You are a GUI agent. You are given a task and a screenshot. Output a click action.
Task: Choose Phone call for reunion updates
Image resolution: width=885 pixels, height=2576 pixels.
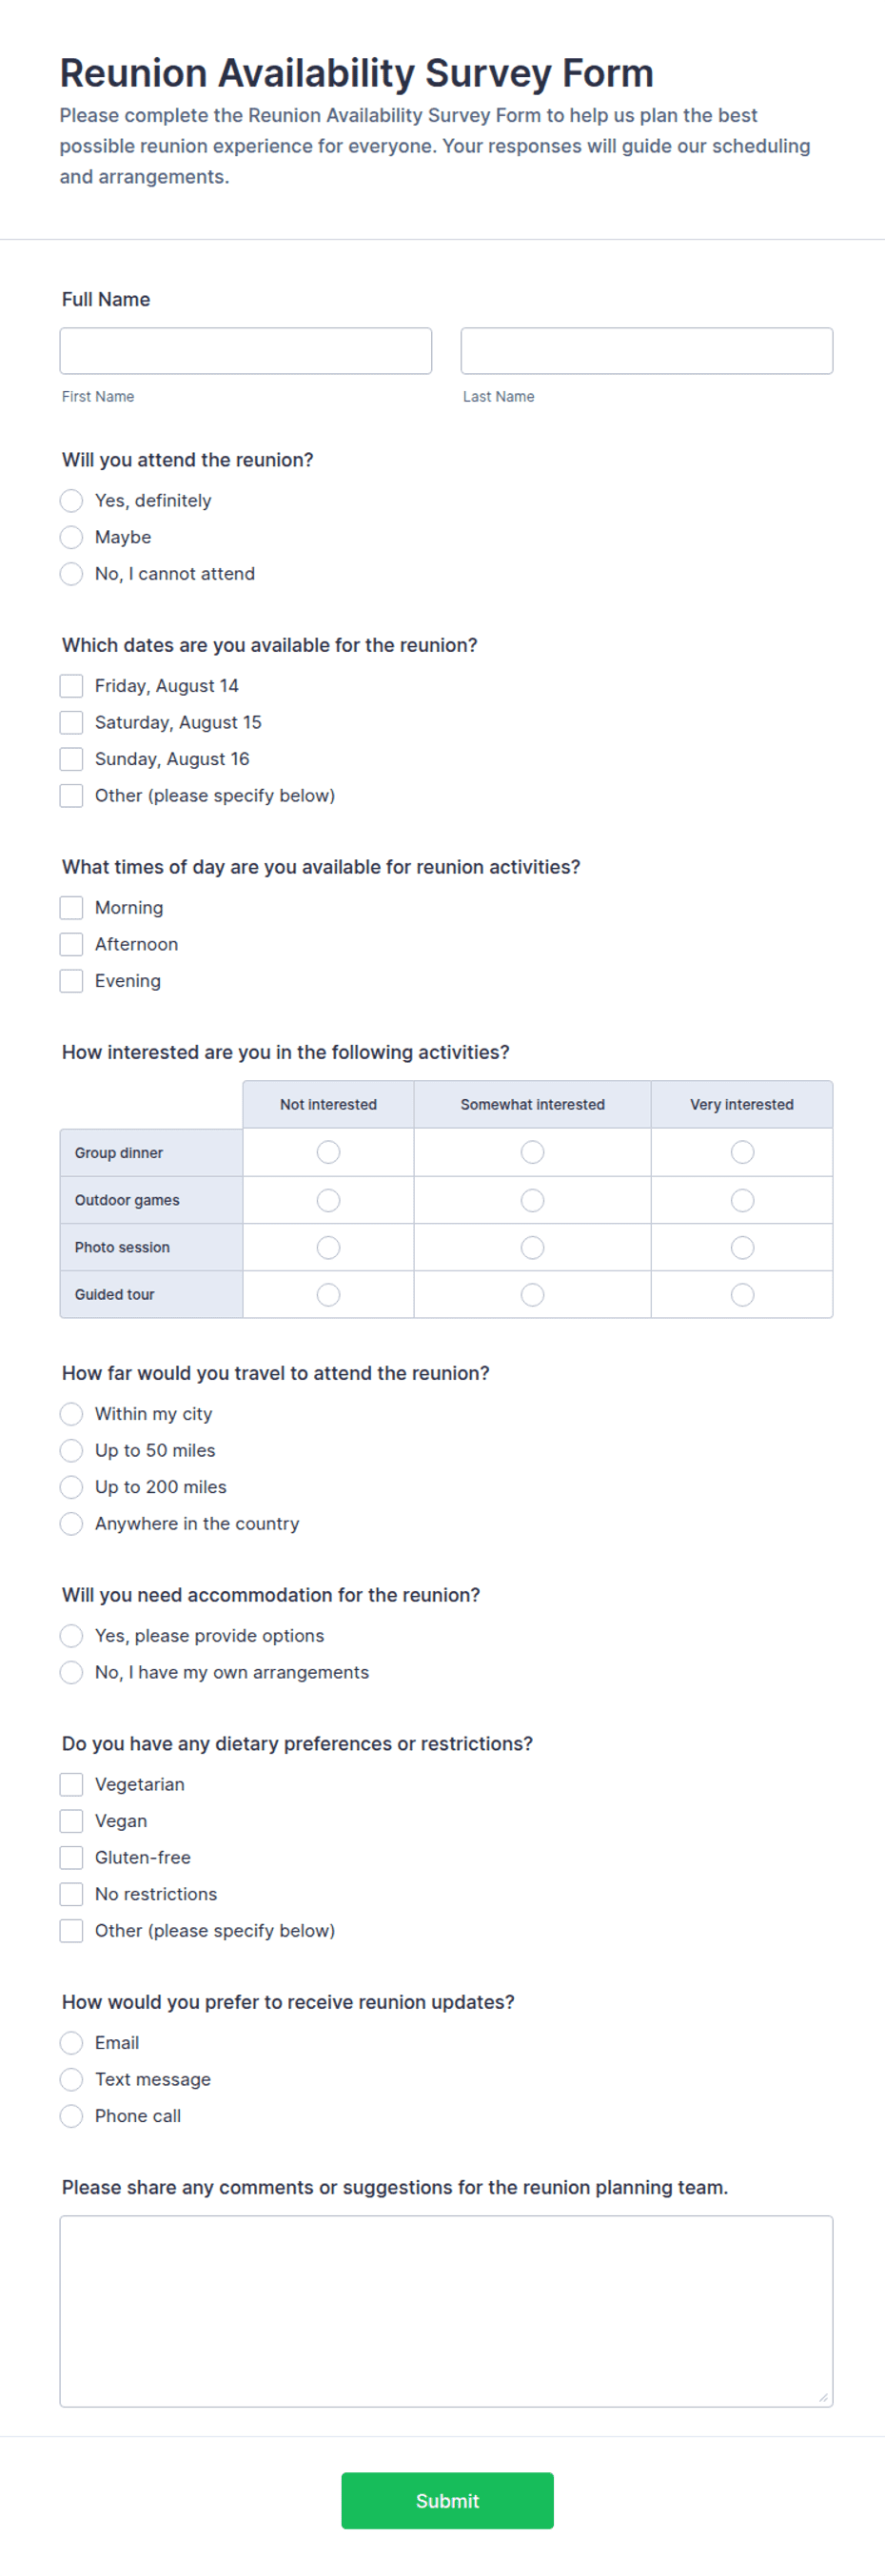tap(71, 2116)
